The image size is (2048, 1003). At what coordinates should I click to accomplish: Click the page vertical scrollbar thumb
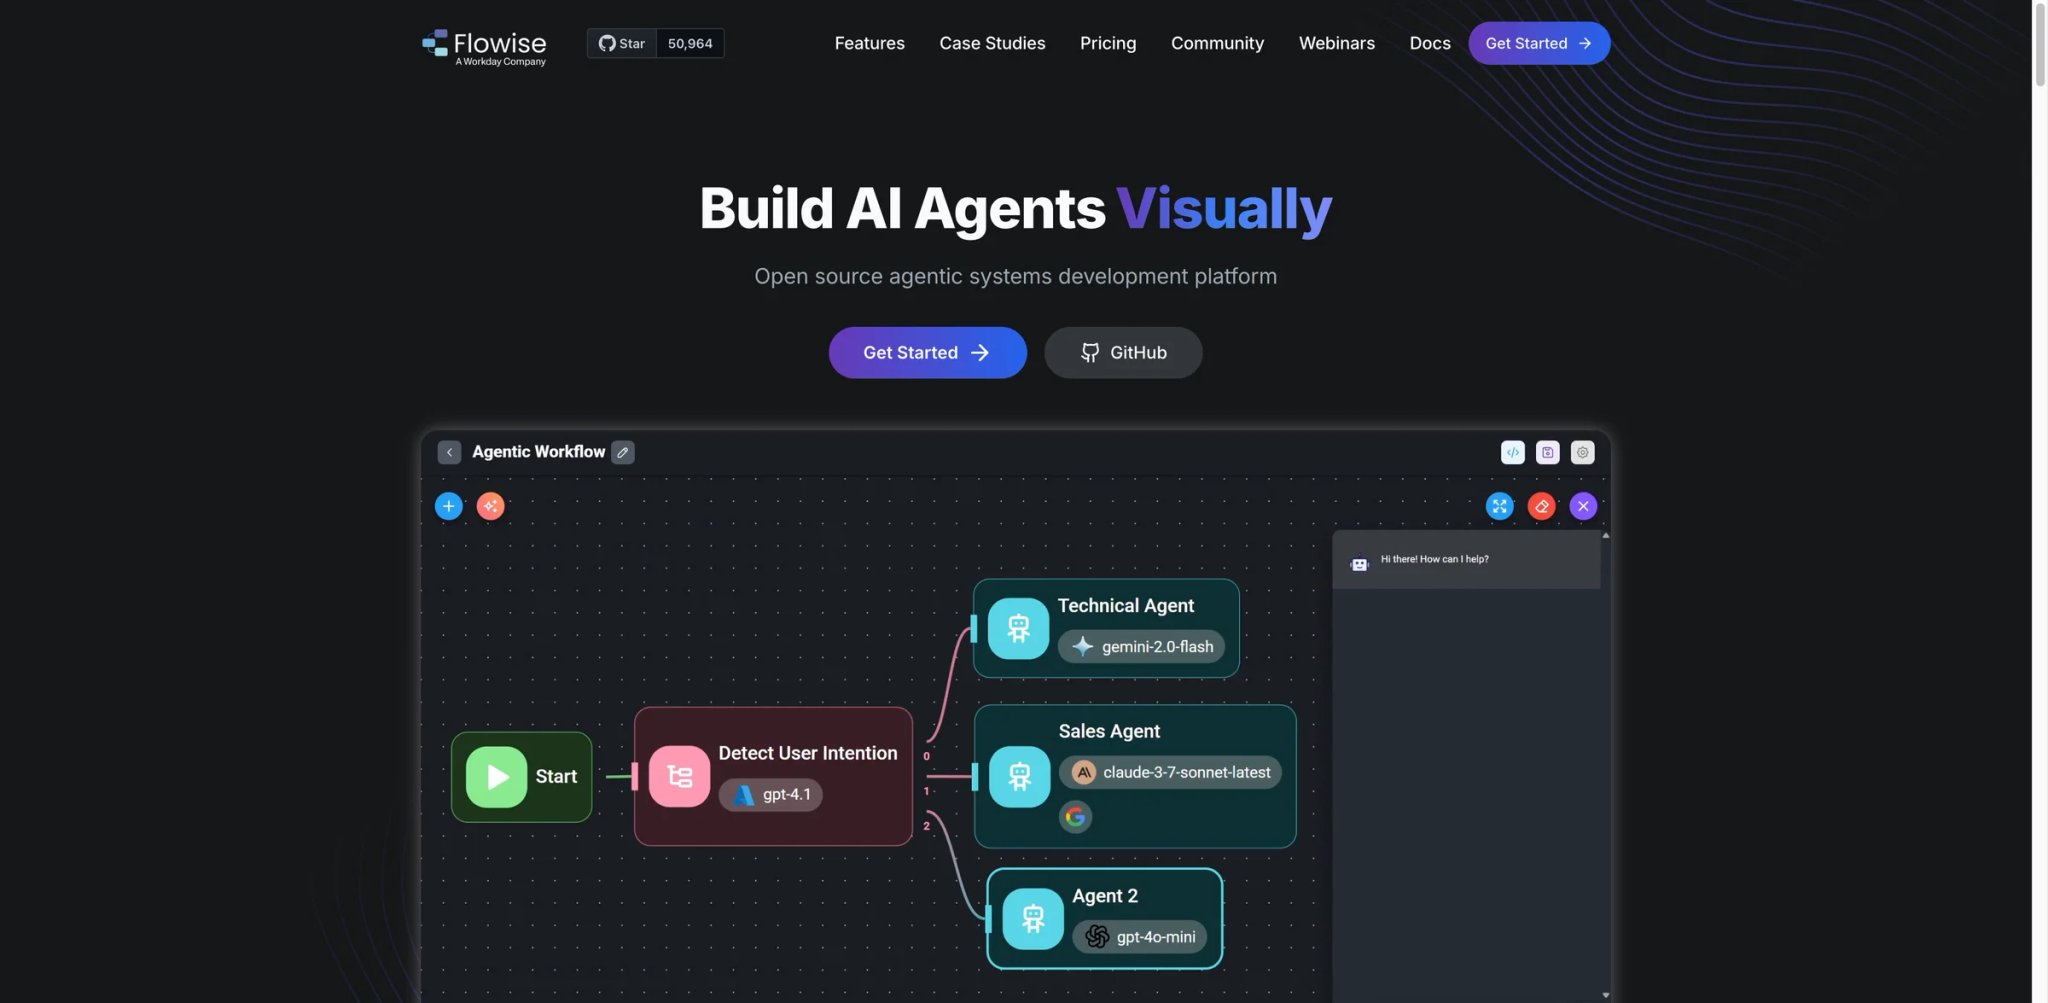pyautogui.click(x=2040, y=45)
